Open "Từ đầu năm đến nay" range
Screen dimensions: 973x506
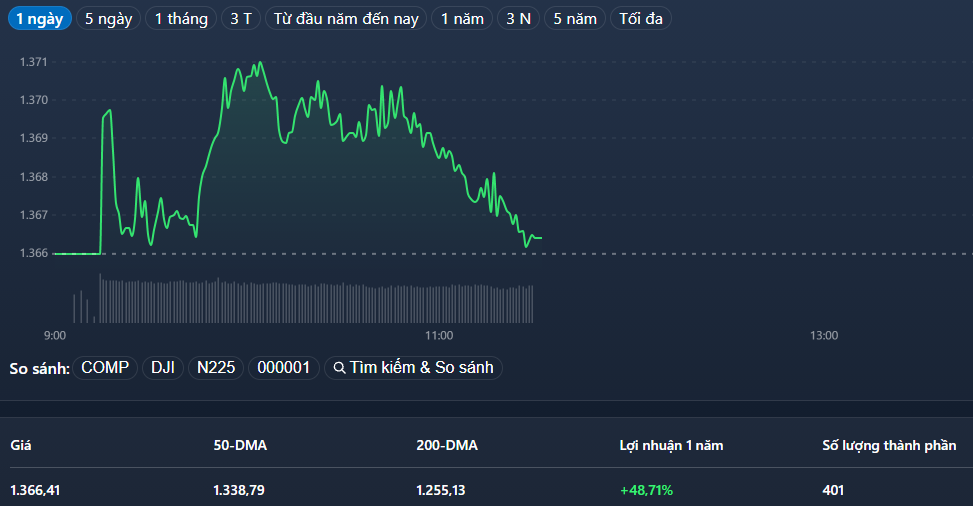[346, 19]
